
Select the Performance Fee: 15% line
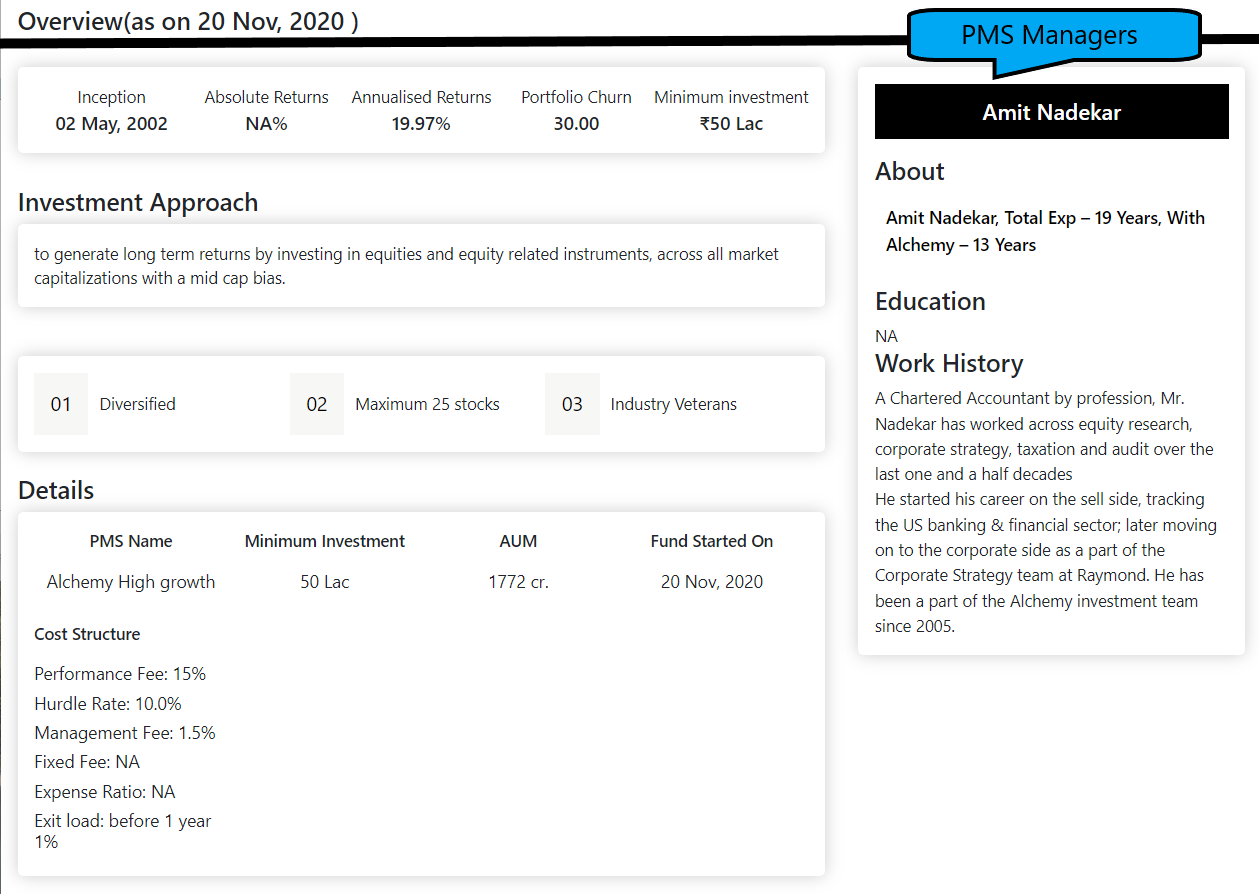coord(120,674)
